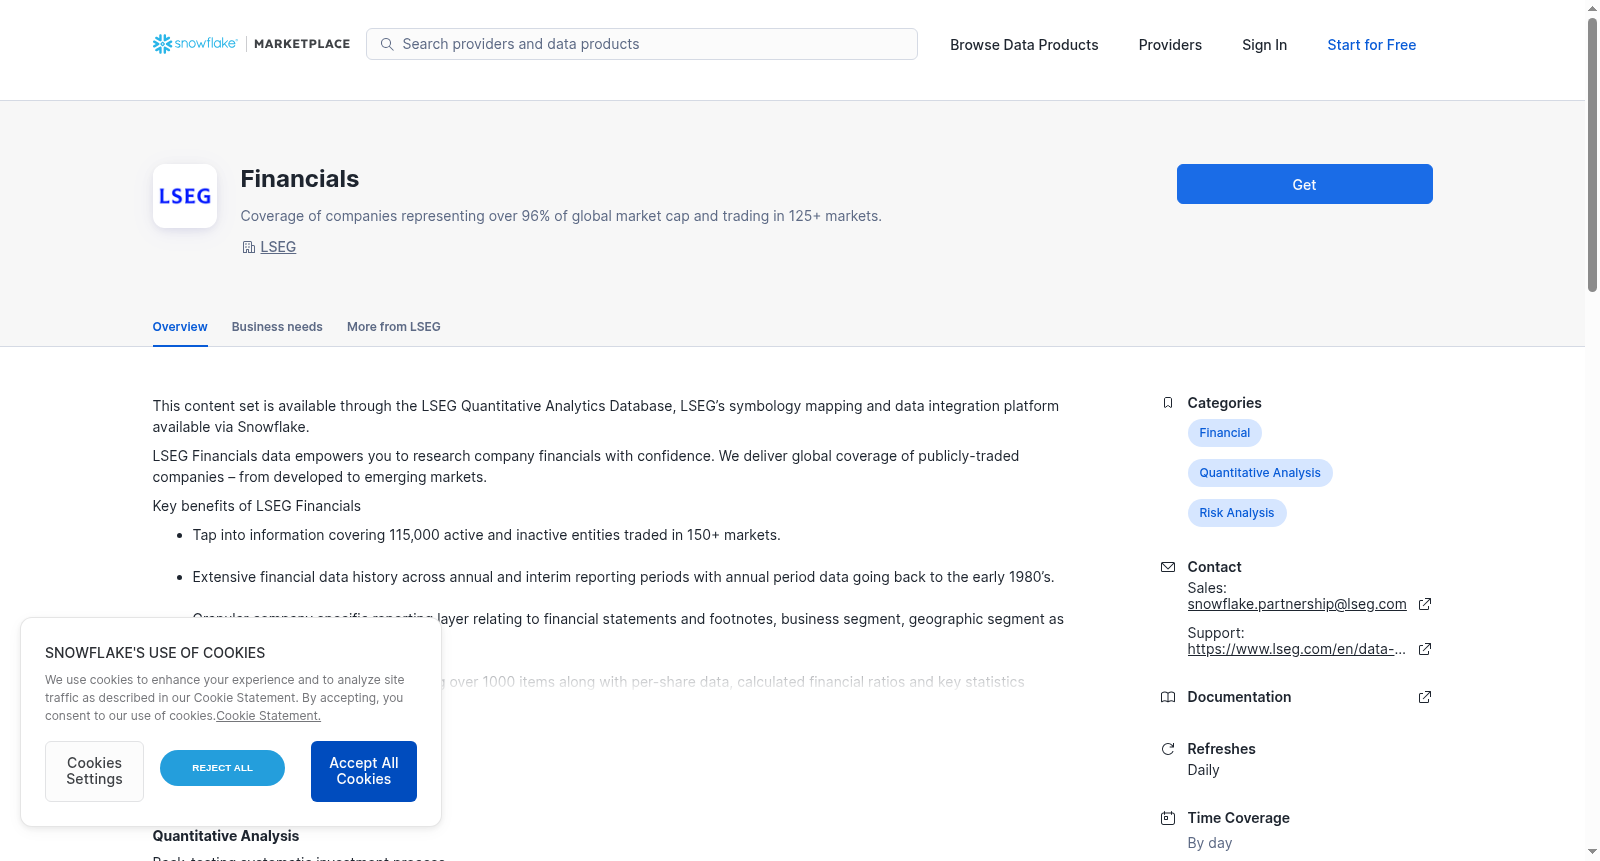Screen dimensions: 1600x861
Task: Click the vertical page scrollbar thumb
Action: pos(1592,155)
